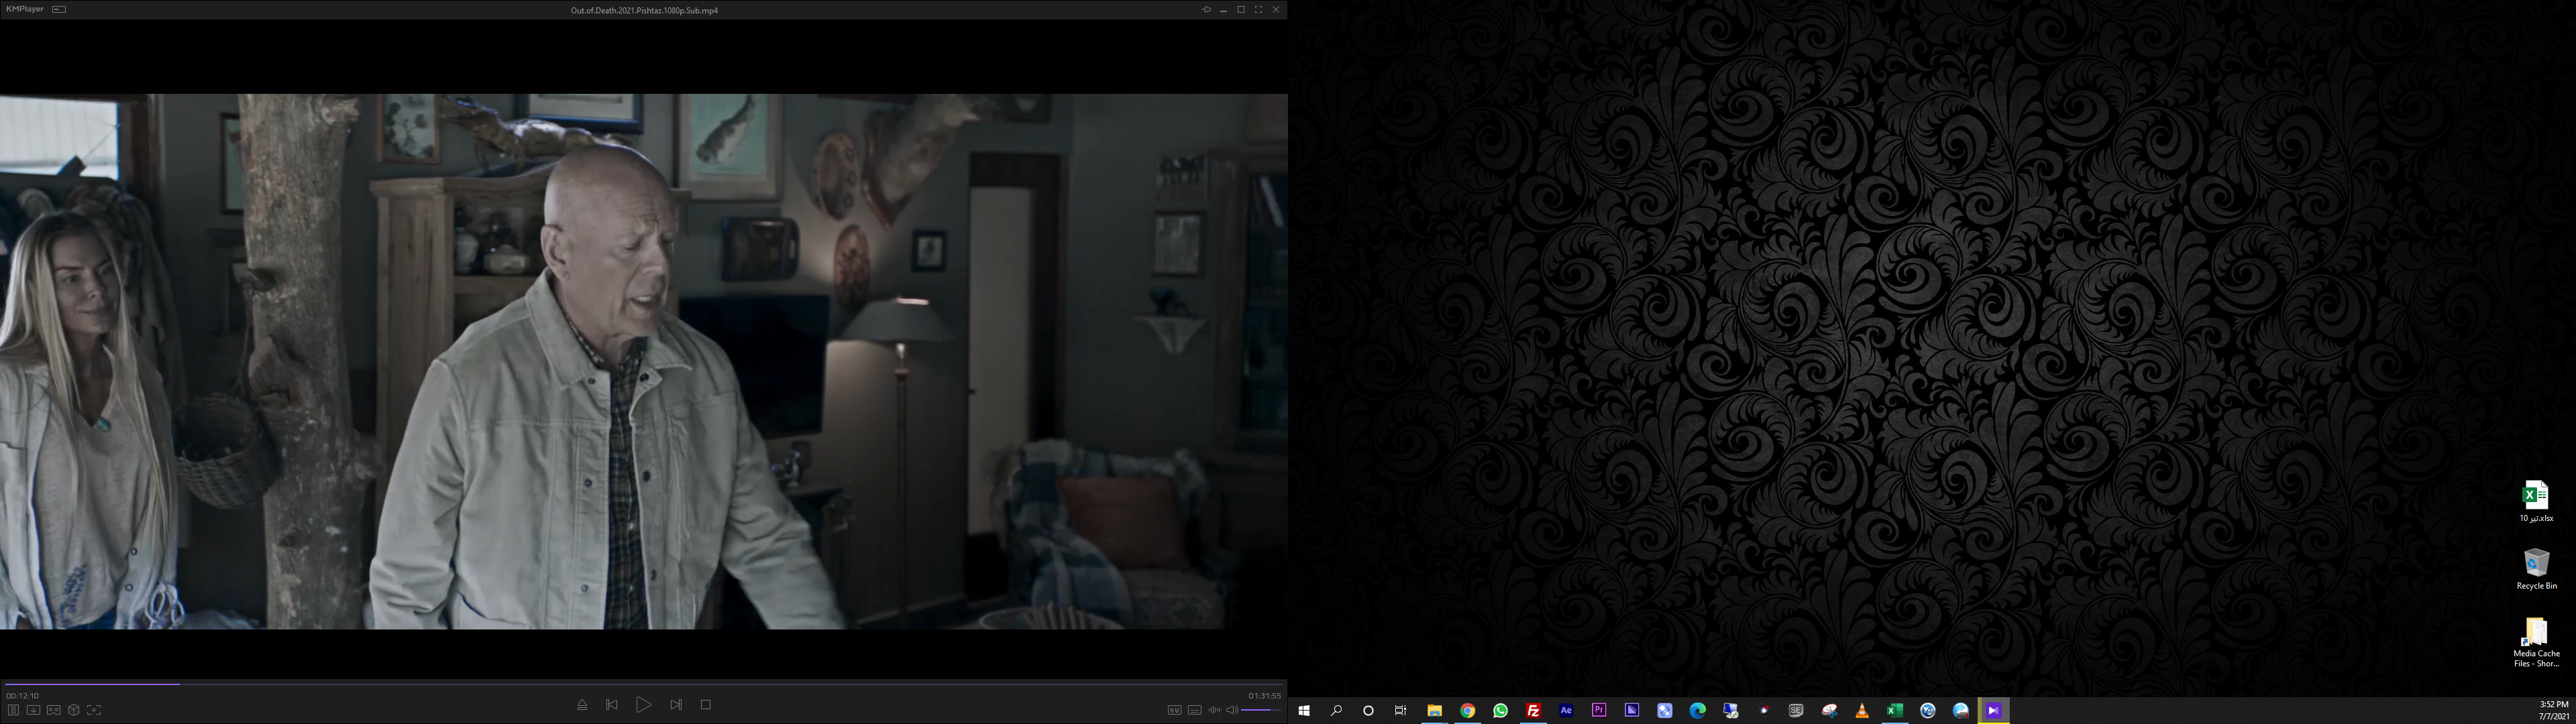Click the download video icon
The height and width of the screenshot is (724, 2576).
(x=33, y=710)
